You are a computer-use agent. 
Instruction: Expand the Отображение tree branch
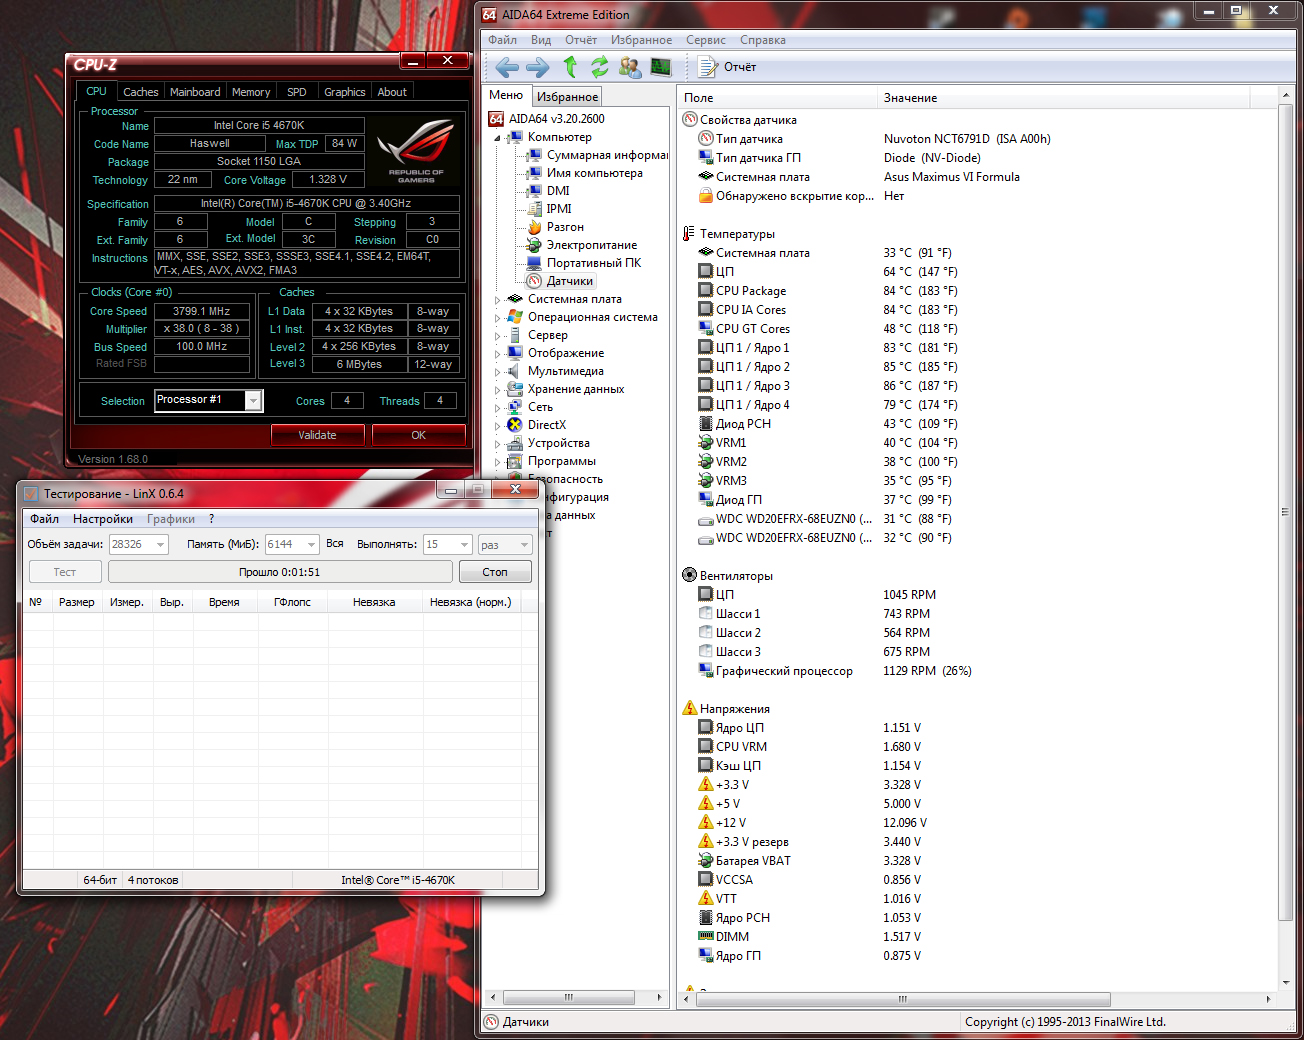tap(497, 354)
